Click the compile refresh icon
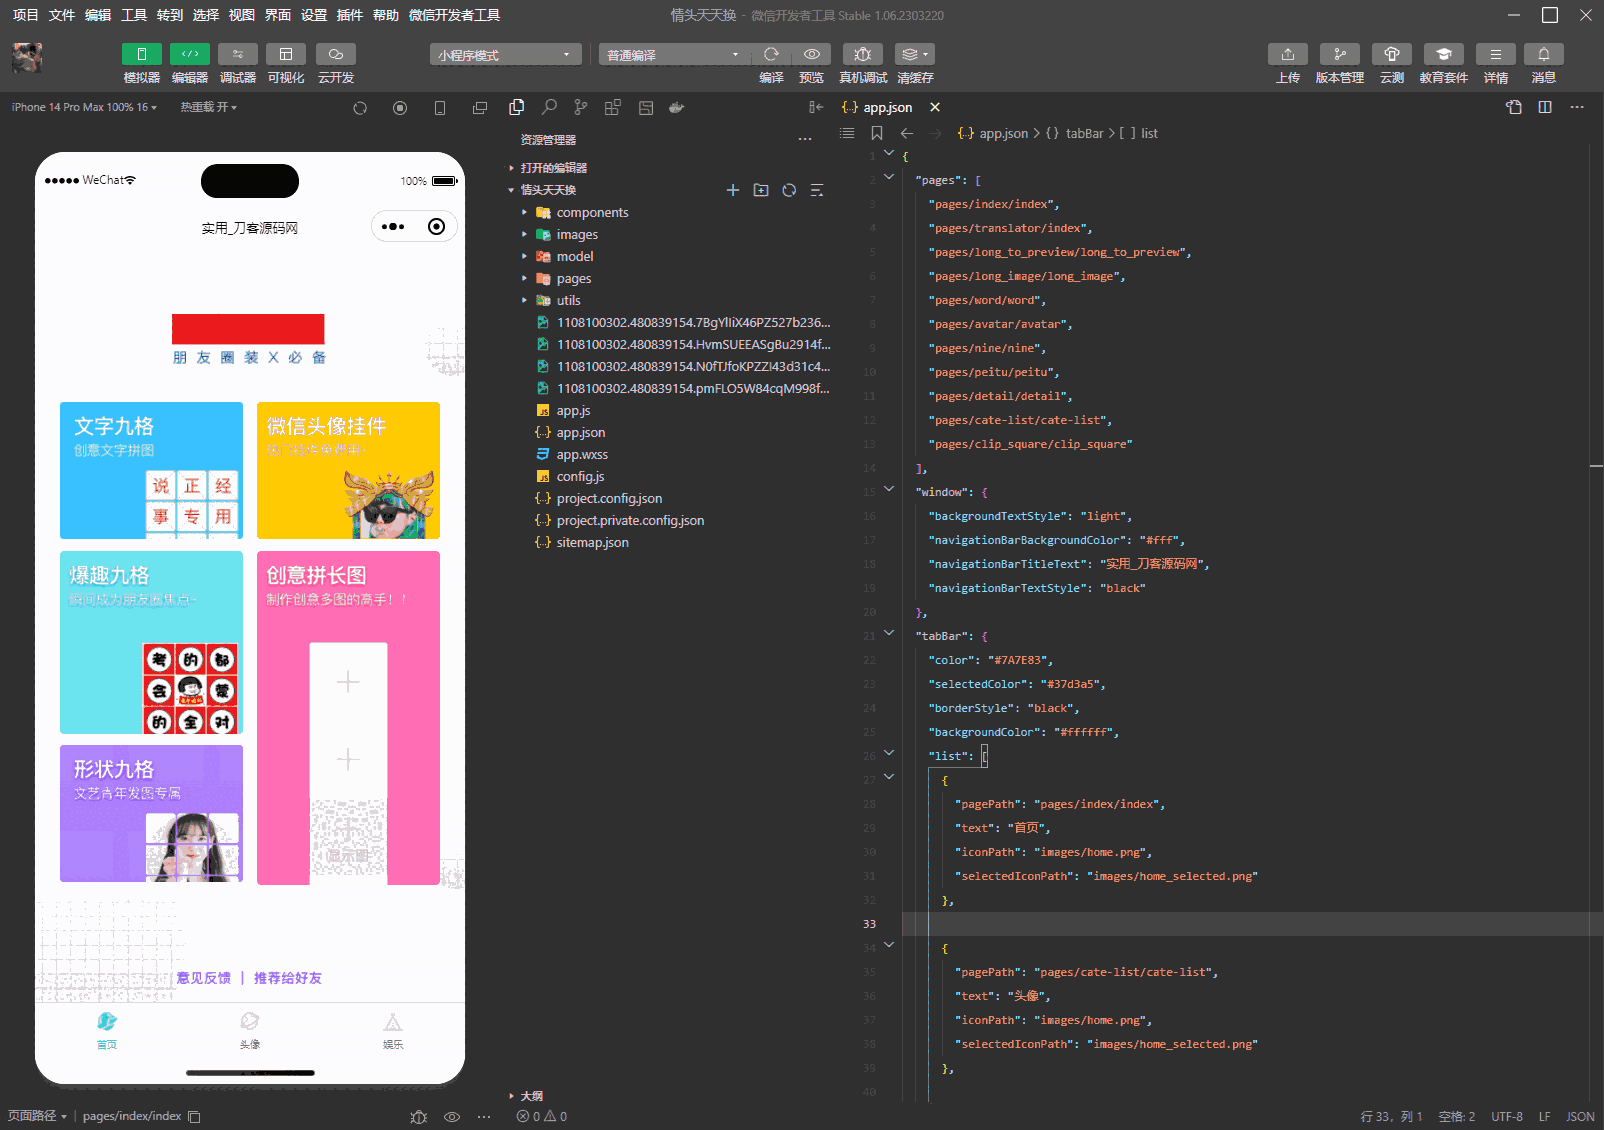1604x1130 pixels. (x=771, y=55)
